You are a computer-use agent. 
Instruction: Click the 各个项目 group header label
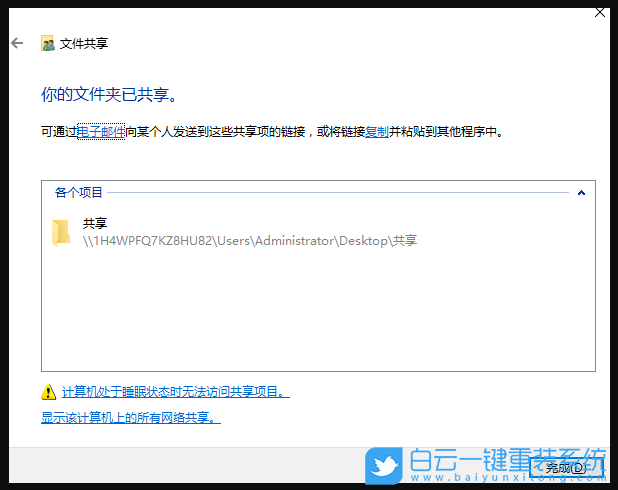pyautogui.click(x=78, y=192)
